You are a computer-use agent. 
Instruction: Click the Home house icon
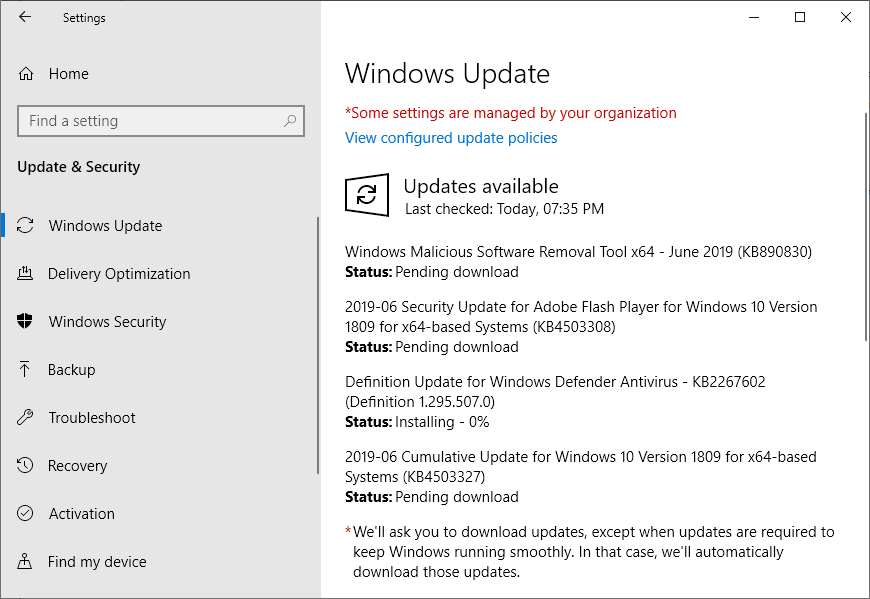click(x=26, y=74)
